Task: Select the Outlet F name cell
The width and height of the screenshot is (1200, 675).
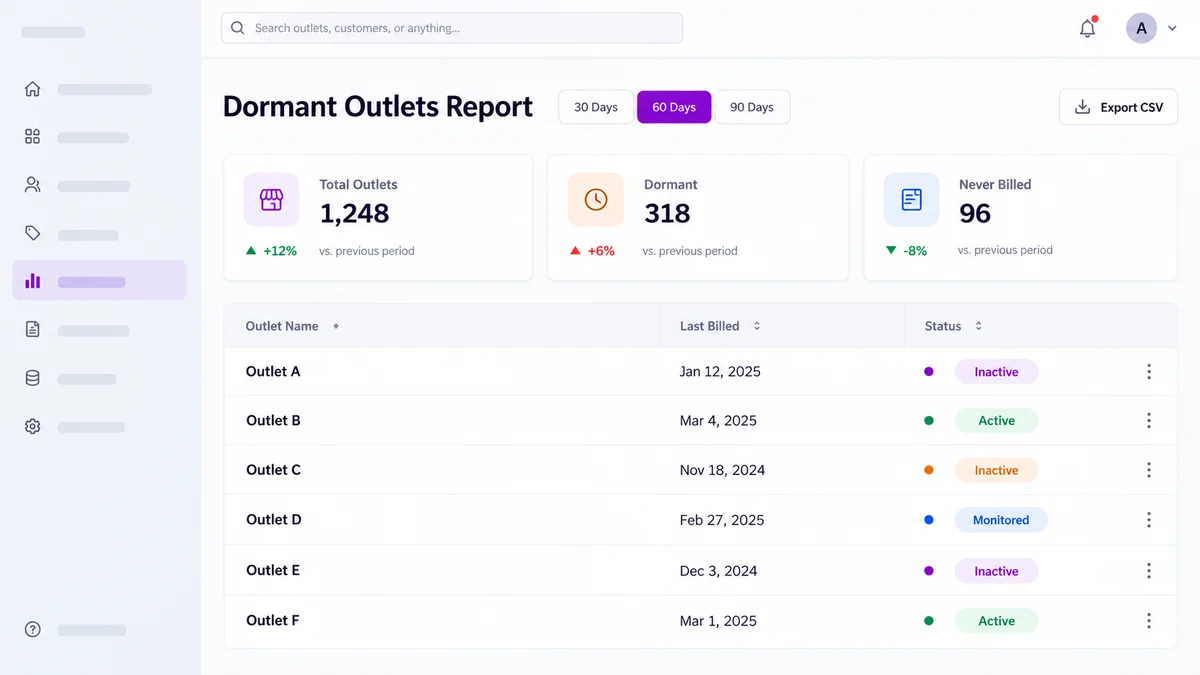Action: [273, 620]
